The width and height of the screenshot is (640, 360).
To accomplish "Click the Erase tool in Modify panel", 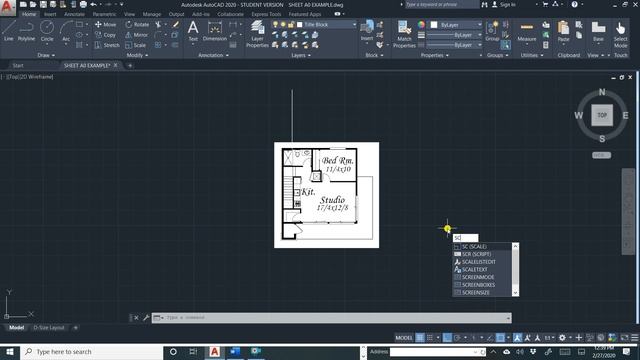I will tap(176, 24).
